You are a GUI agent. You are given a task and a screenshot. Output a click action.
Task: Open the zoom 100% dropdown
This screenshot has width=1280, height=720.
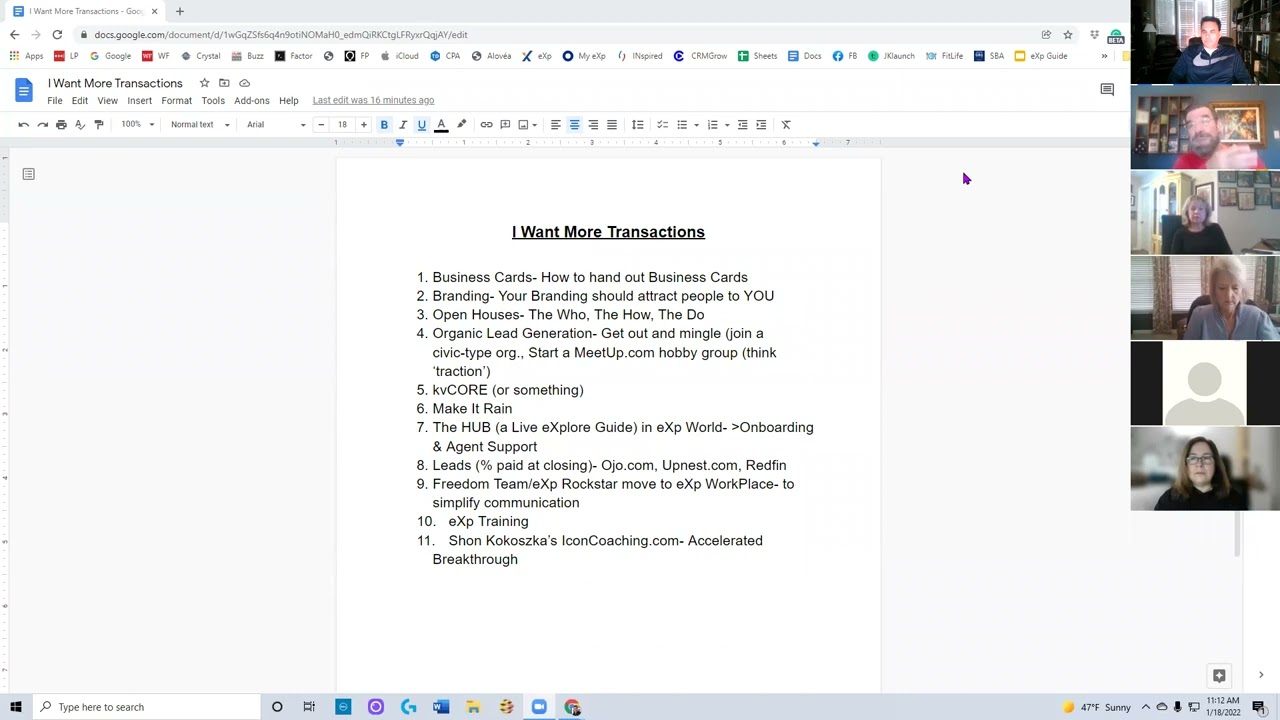[x=138, y=125]
